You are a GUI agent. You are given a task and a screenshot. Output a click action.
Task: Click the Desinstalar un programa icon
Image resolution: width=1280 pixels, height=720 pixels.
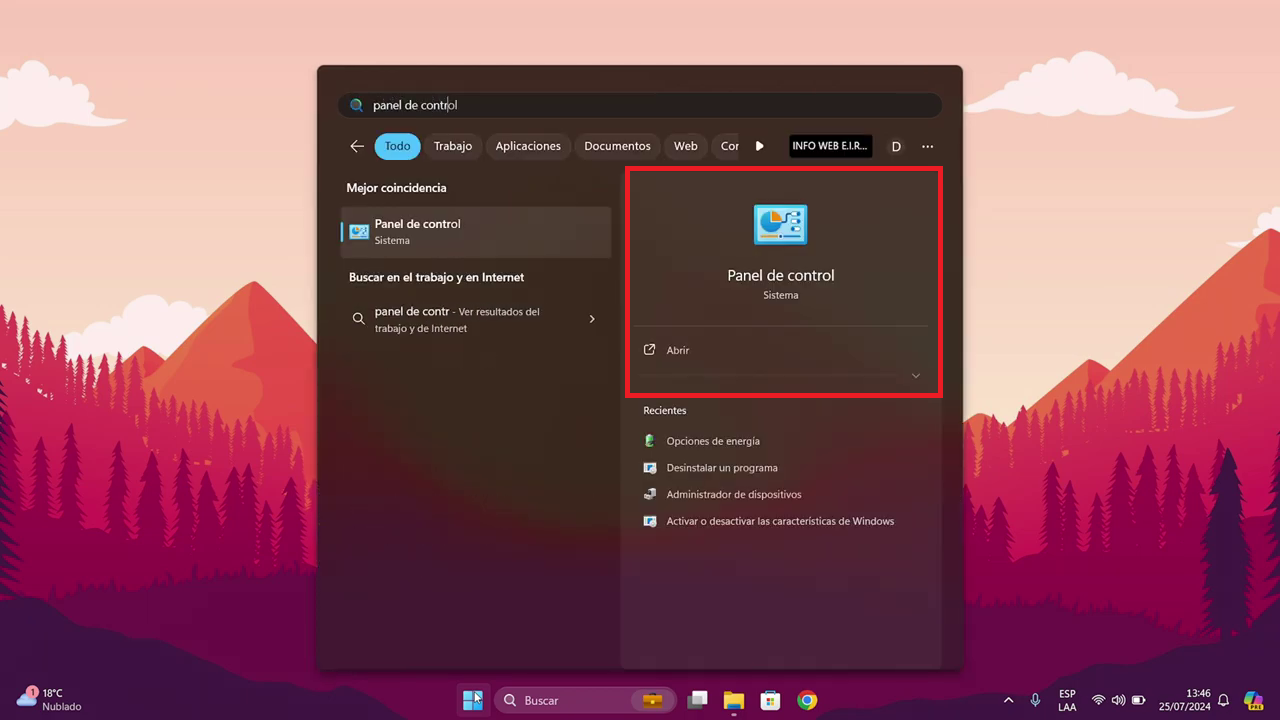pyautogui.click(x=650, y=468)
